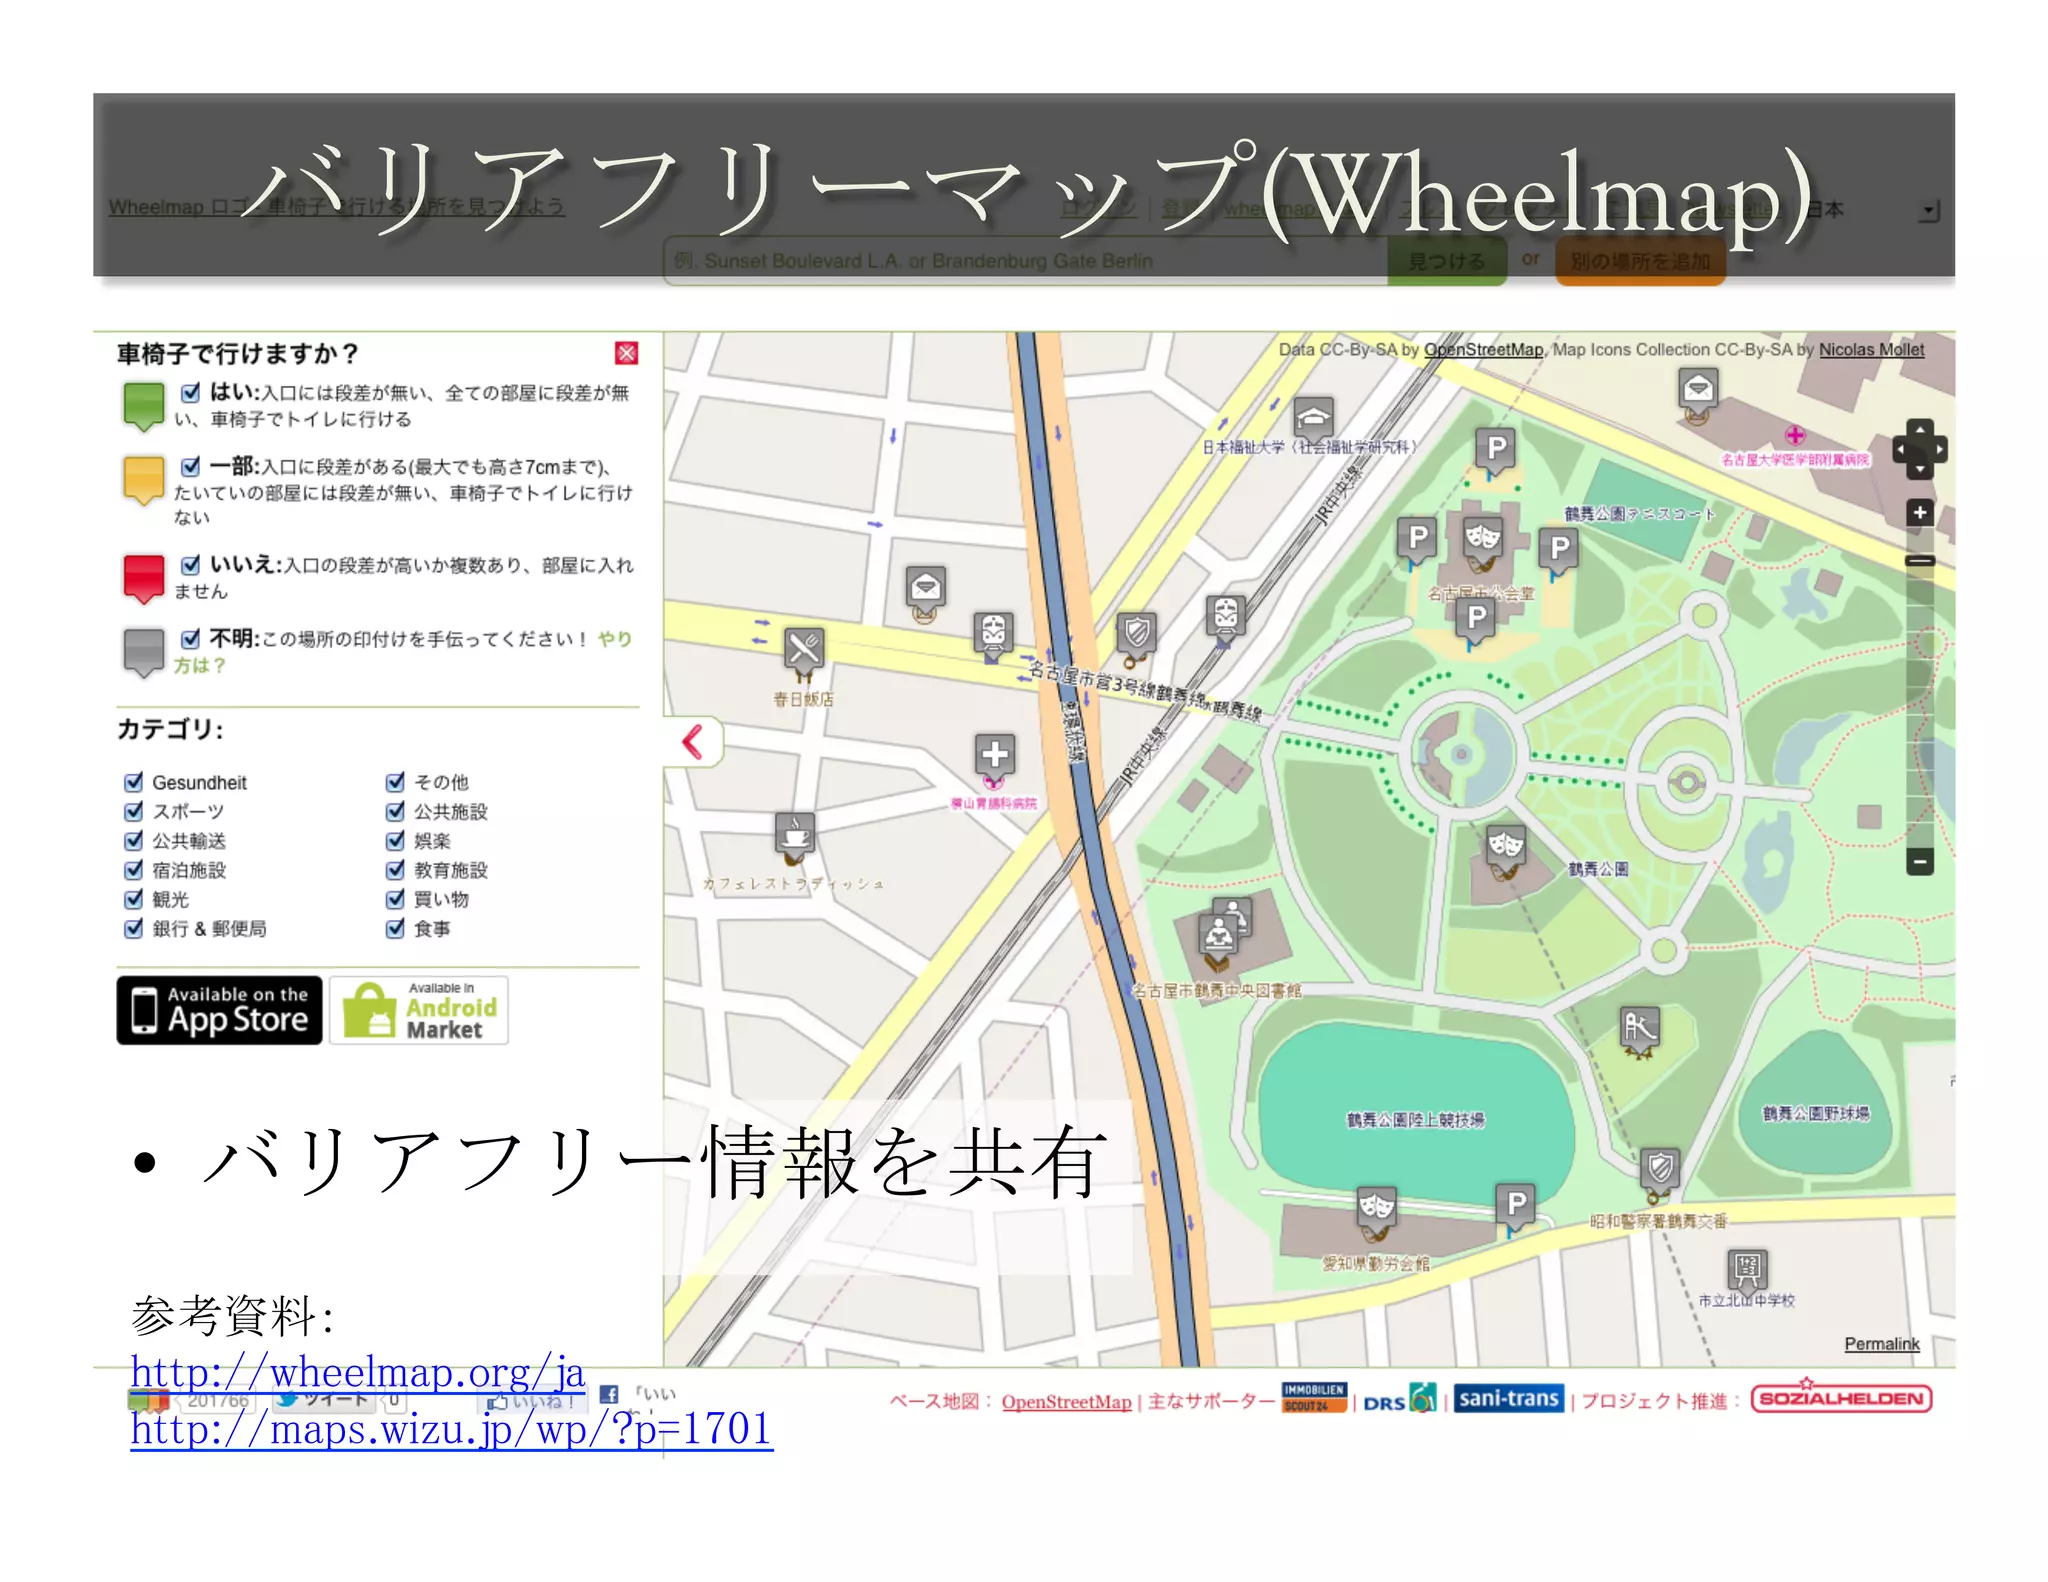The image size is (2048, 1582).
Task: Open the やり方は？ help link
Action: (x=403, y=651)
